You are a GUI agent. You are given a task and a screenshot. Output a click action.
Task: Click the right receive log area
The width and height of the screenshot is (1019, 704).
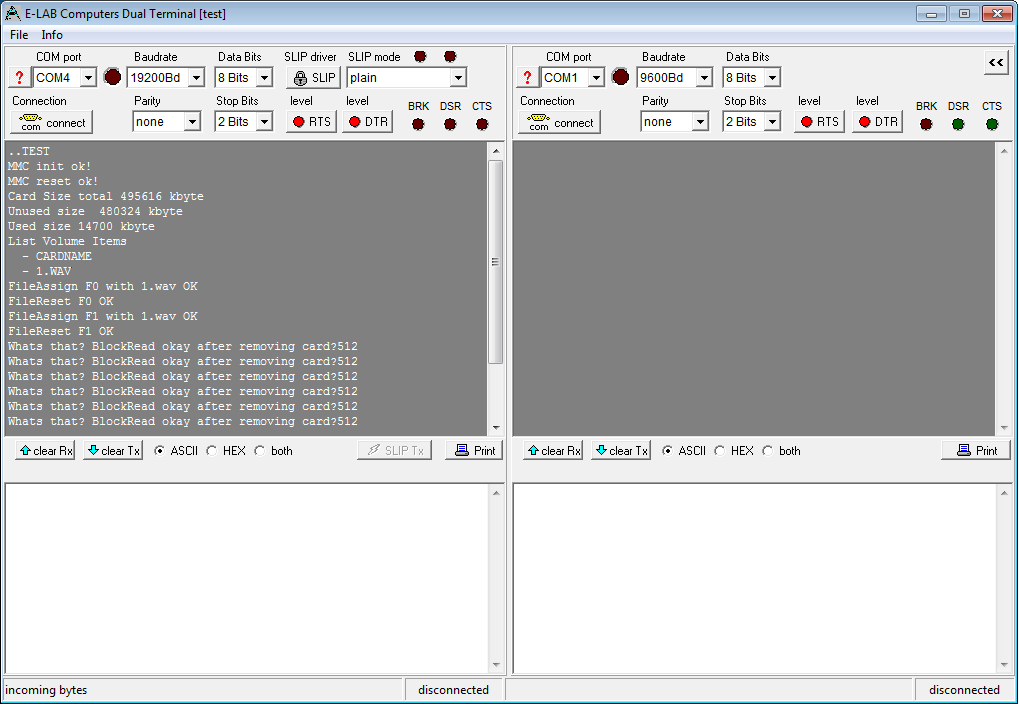754,289
